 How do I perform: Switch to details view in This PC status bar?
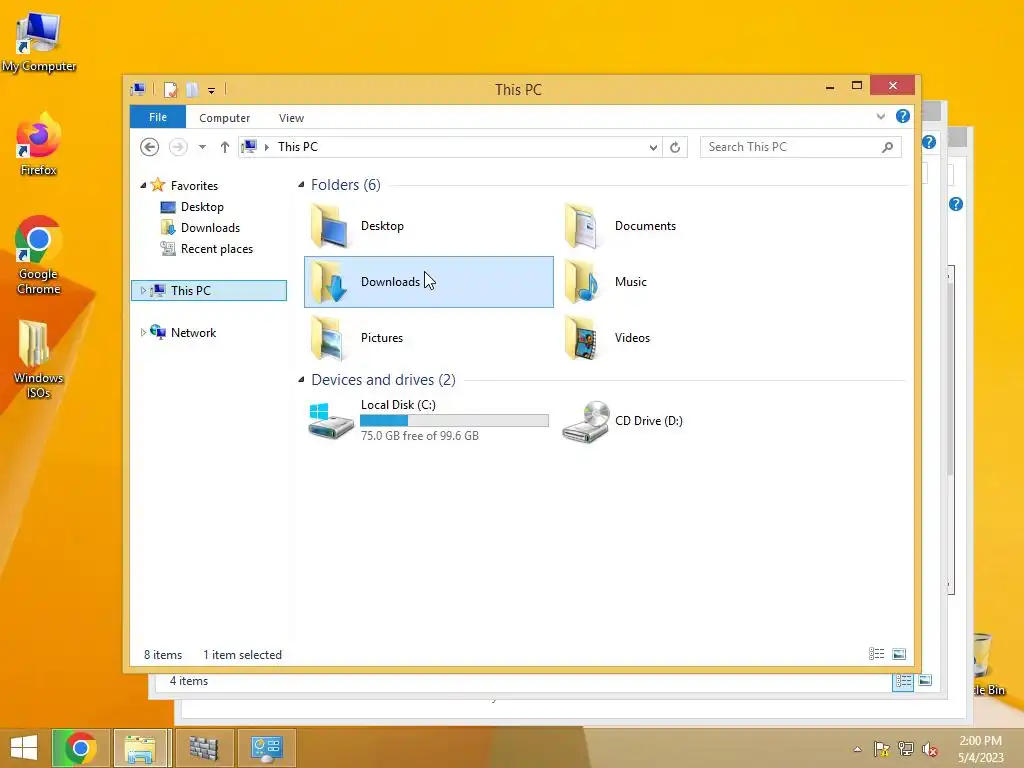[x=876, y=654]
